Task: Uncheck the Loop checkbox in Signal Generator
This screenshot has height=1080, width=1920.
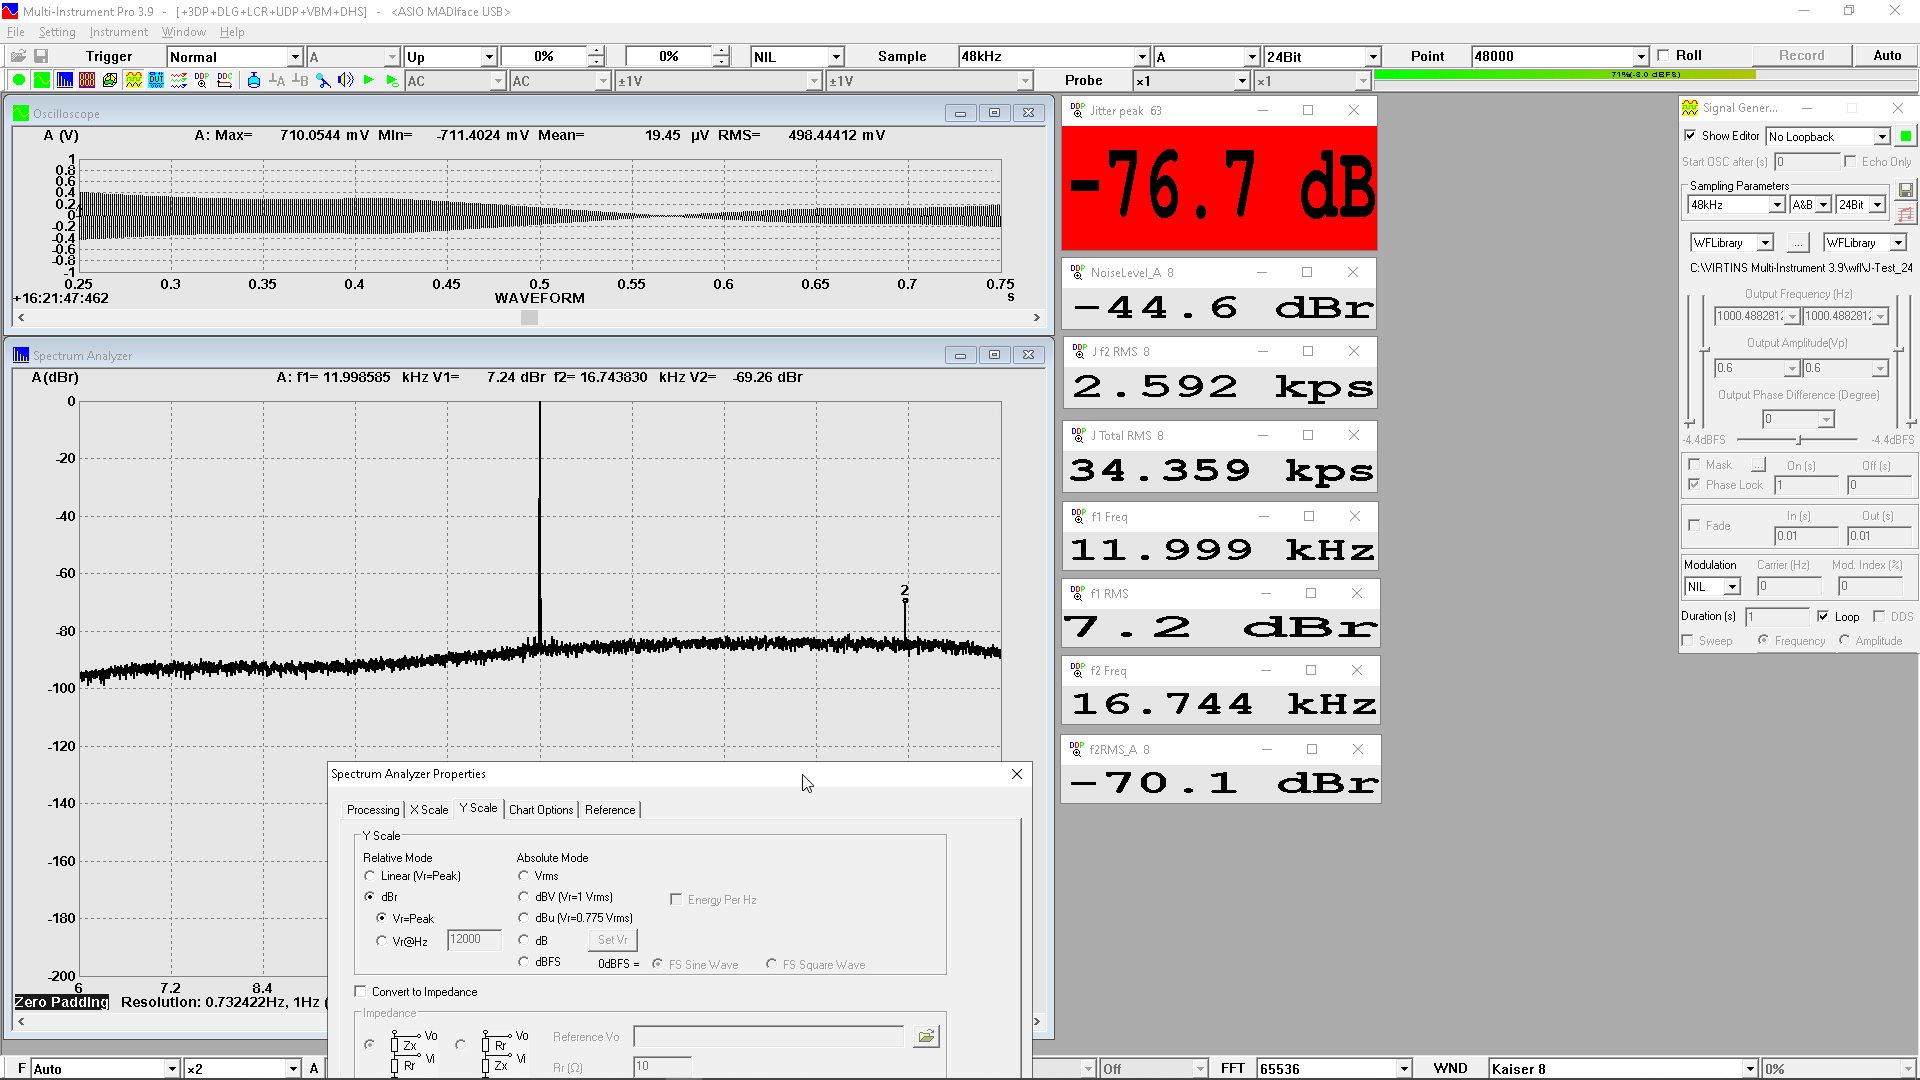Action: pos(1823,616)
